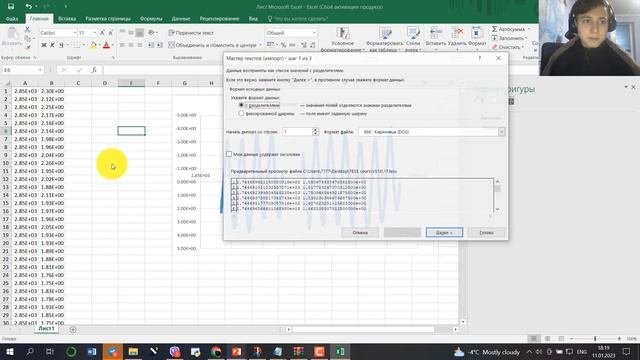Open the wizard's help question mark
The width and height of the screenshot is (640, 360).
pyautogui.click(x=480, y=58)
